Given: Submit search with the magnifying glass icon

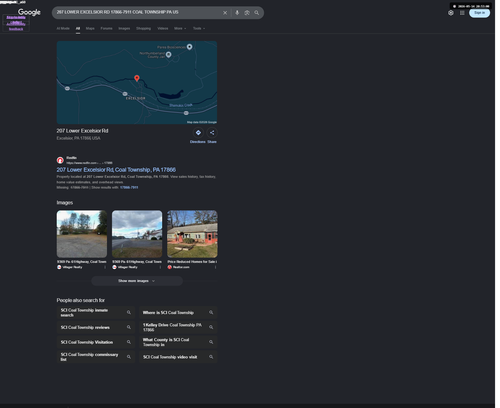Looking at the screenshot, I should (x=257, y=13).
